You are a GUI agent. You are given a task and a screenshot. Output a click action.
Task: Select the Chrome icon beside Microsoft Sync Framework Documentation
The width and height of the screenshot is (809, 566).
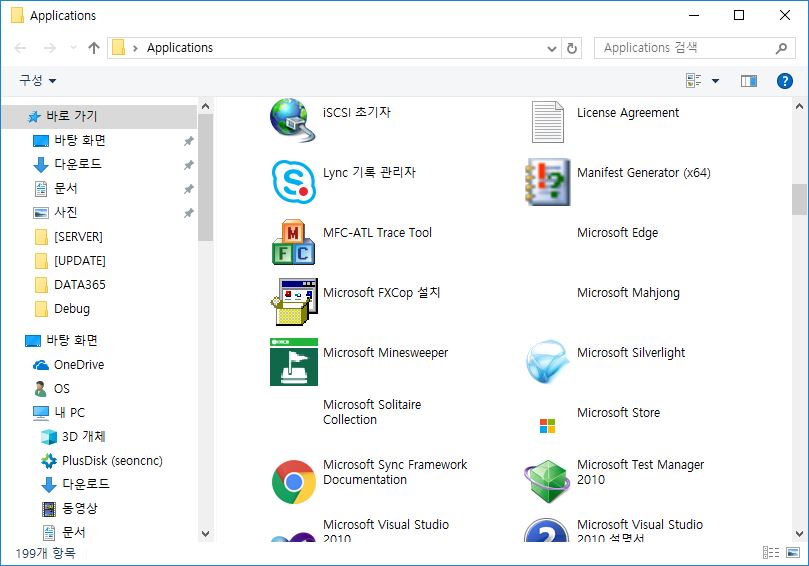(294, 482)
